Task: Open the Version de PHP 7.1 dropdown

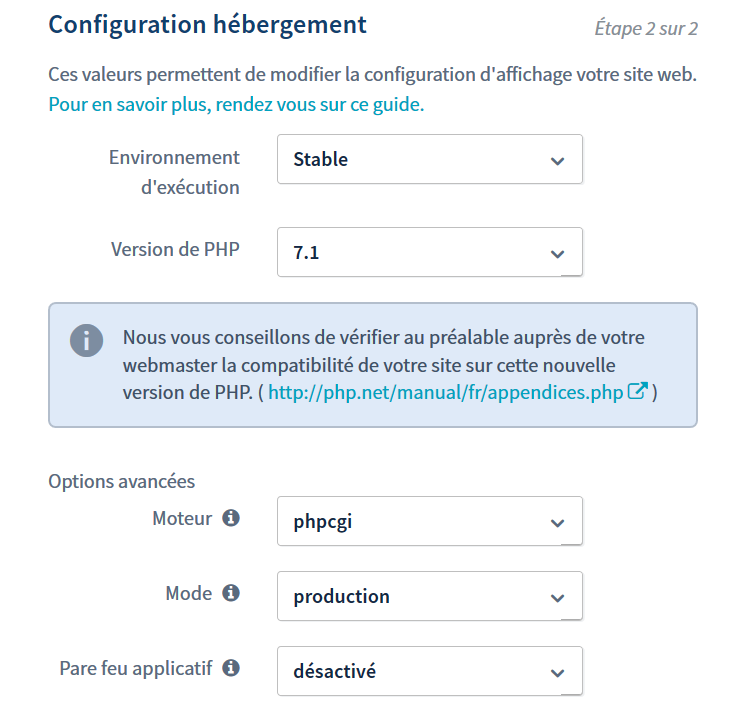Action: 429,252
